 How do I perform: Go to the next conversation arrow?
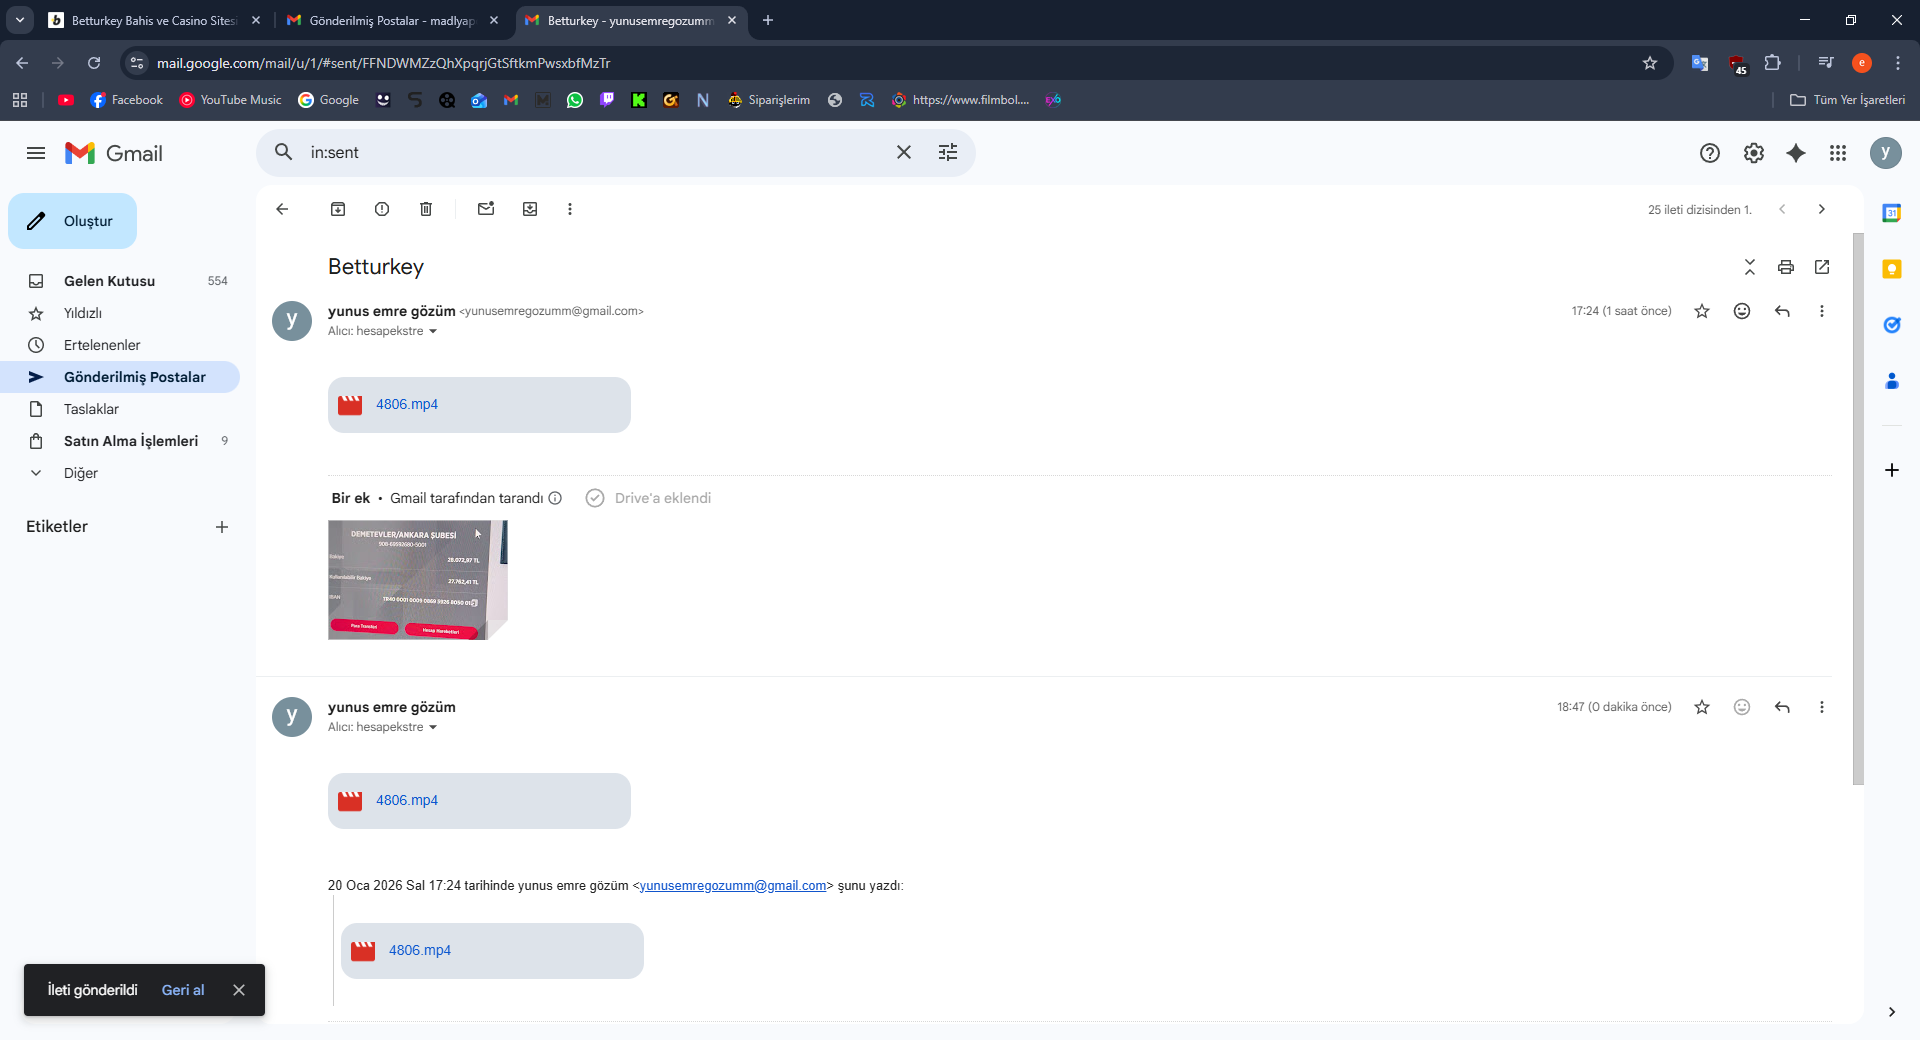[x=1822, y=209]
